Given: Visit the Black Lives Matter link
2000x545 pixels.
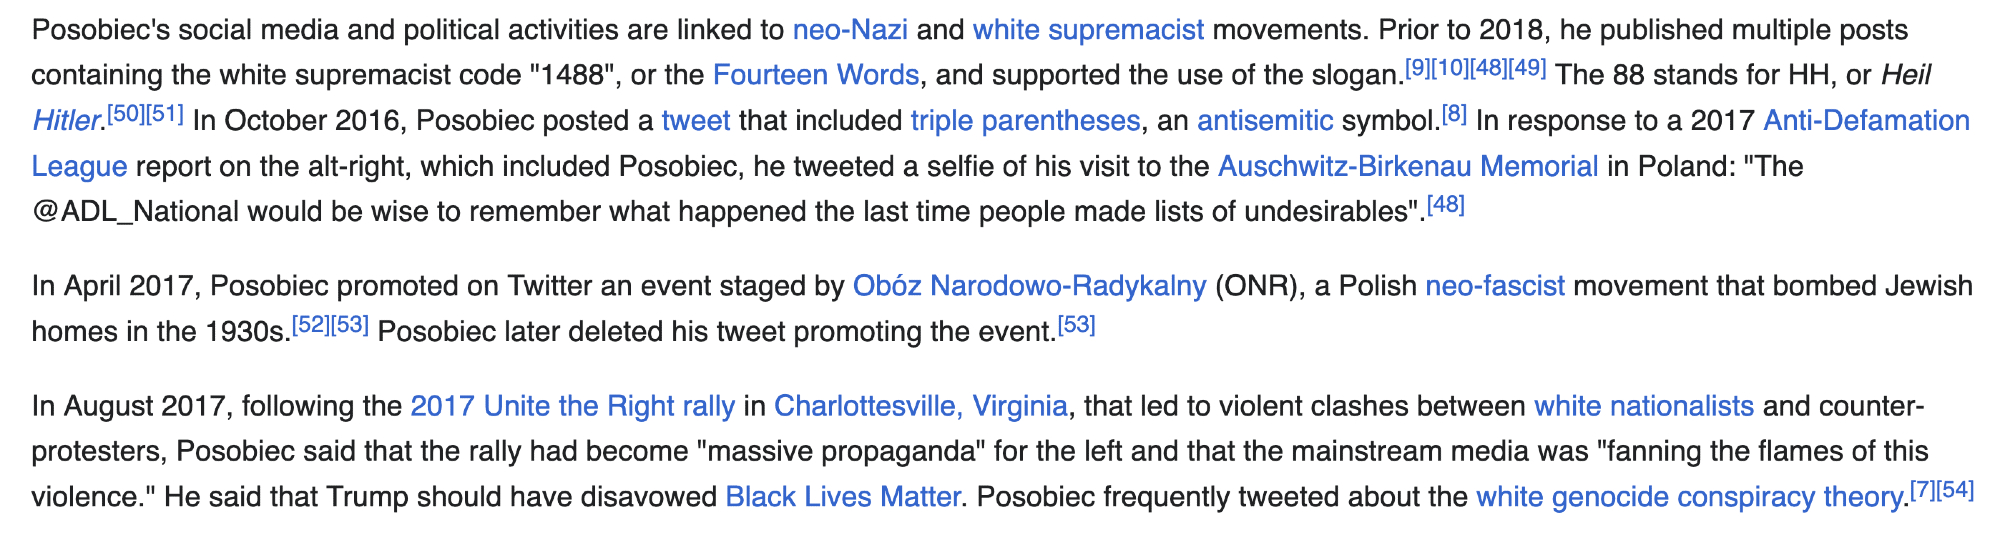Looking at the screenshot, I should tap(842, 497).
